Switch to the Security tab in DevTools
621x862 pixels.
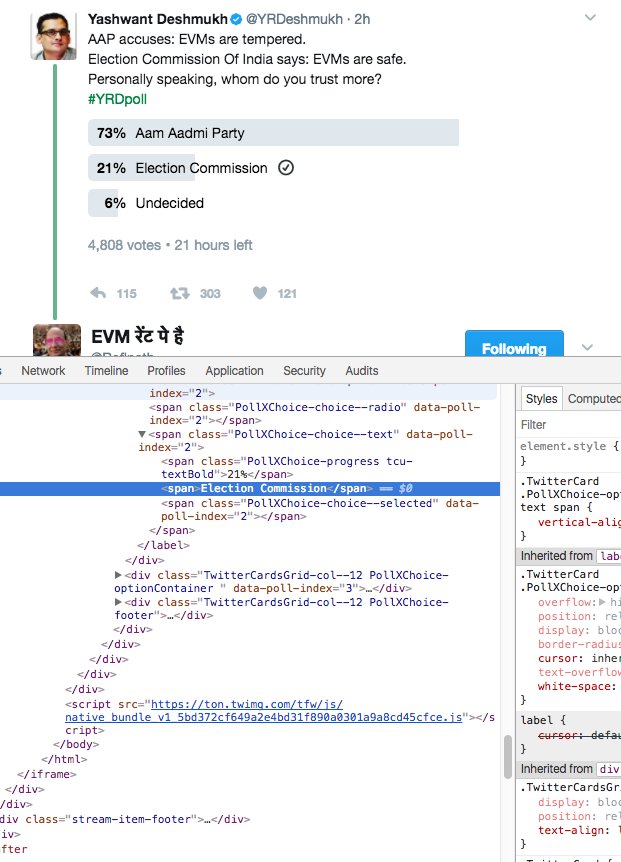304,371
